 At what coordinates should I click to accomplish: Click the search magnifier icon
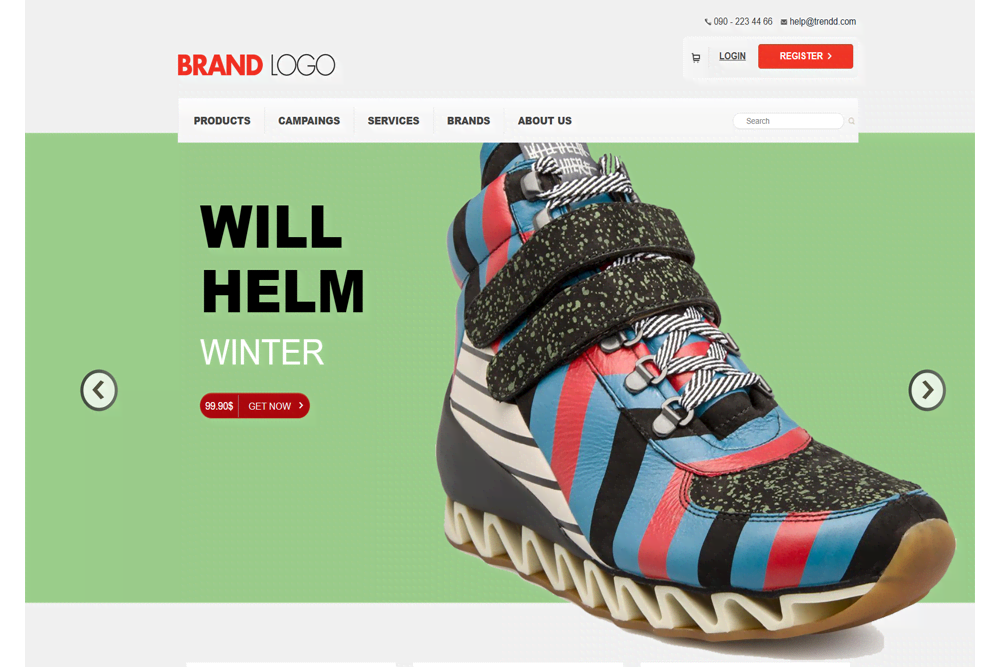pos(851,121)
